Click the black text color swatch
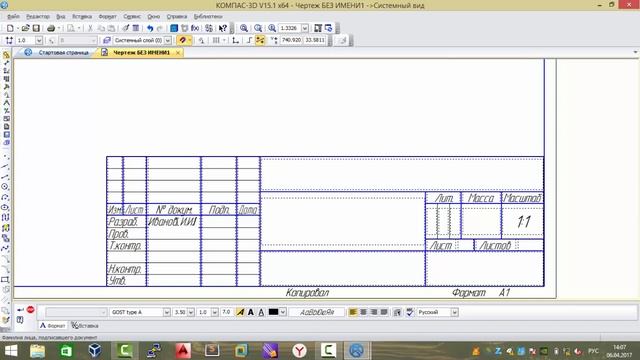 click(x=273, y=312)
